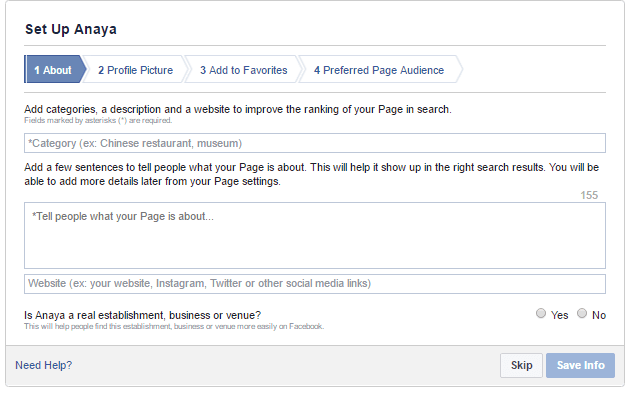Image resolution: width=635 pixels, height=396 pixels.
Task: Click the Skip button
Action: (x=521, y=365)
